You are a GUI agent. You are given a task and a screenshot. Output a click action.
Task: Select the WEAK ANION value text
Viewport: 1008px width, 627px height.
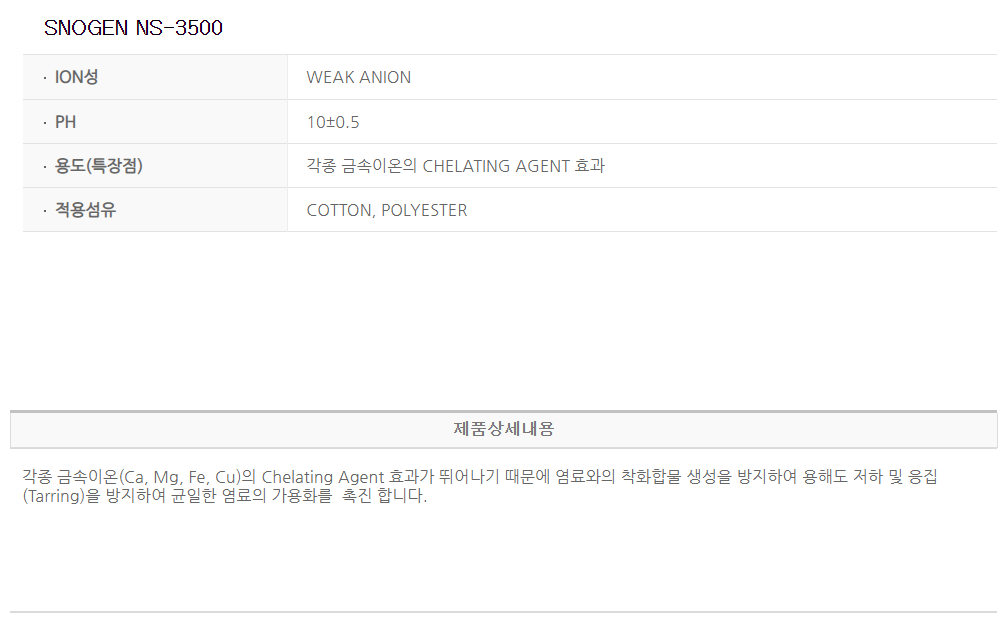click(358, 77)
